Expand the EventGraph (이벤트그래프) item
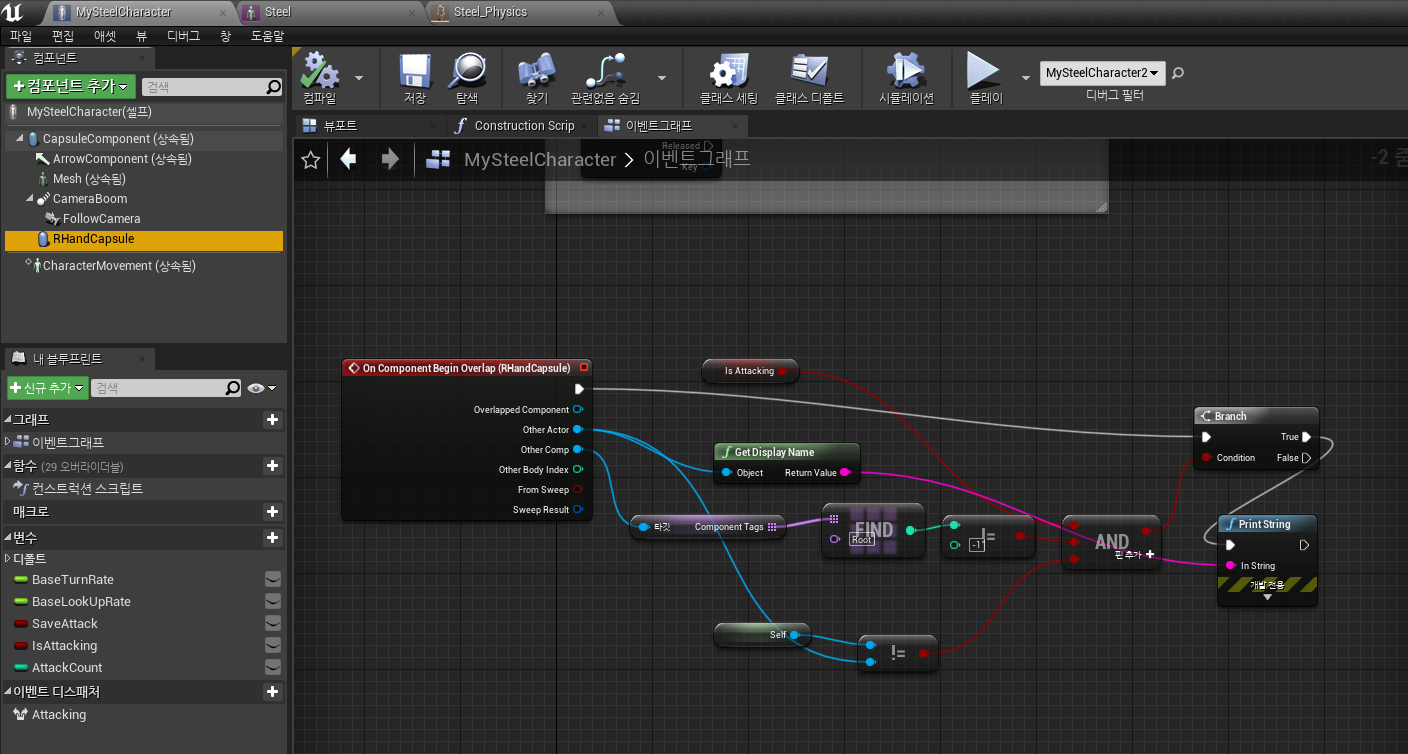 click(8, 442)
